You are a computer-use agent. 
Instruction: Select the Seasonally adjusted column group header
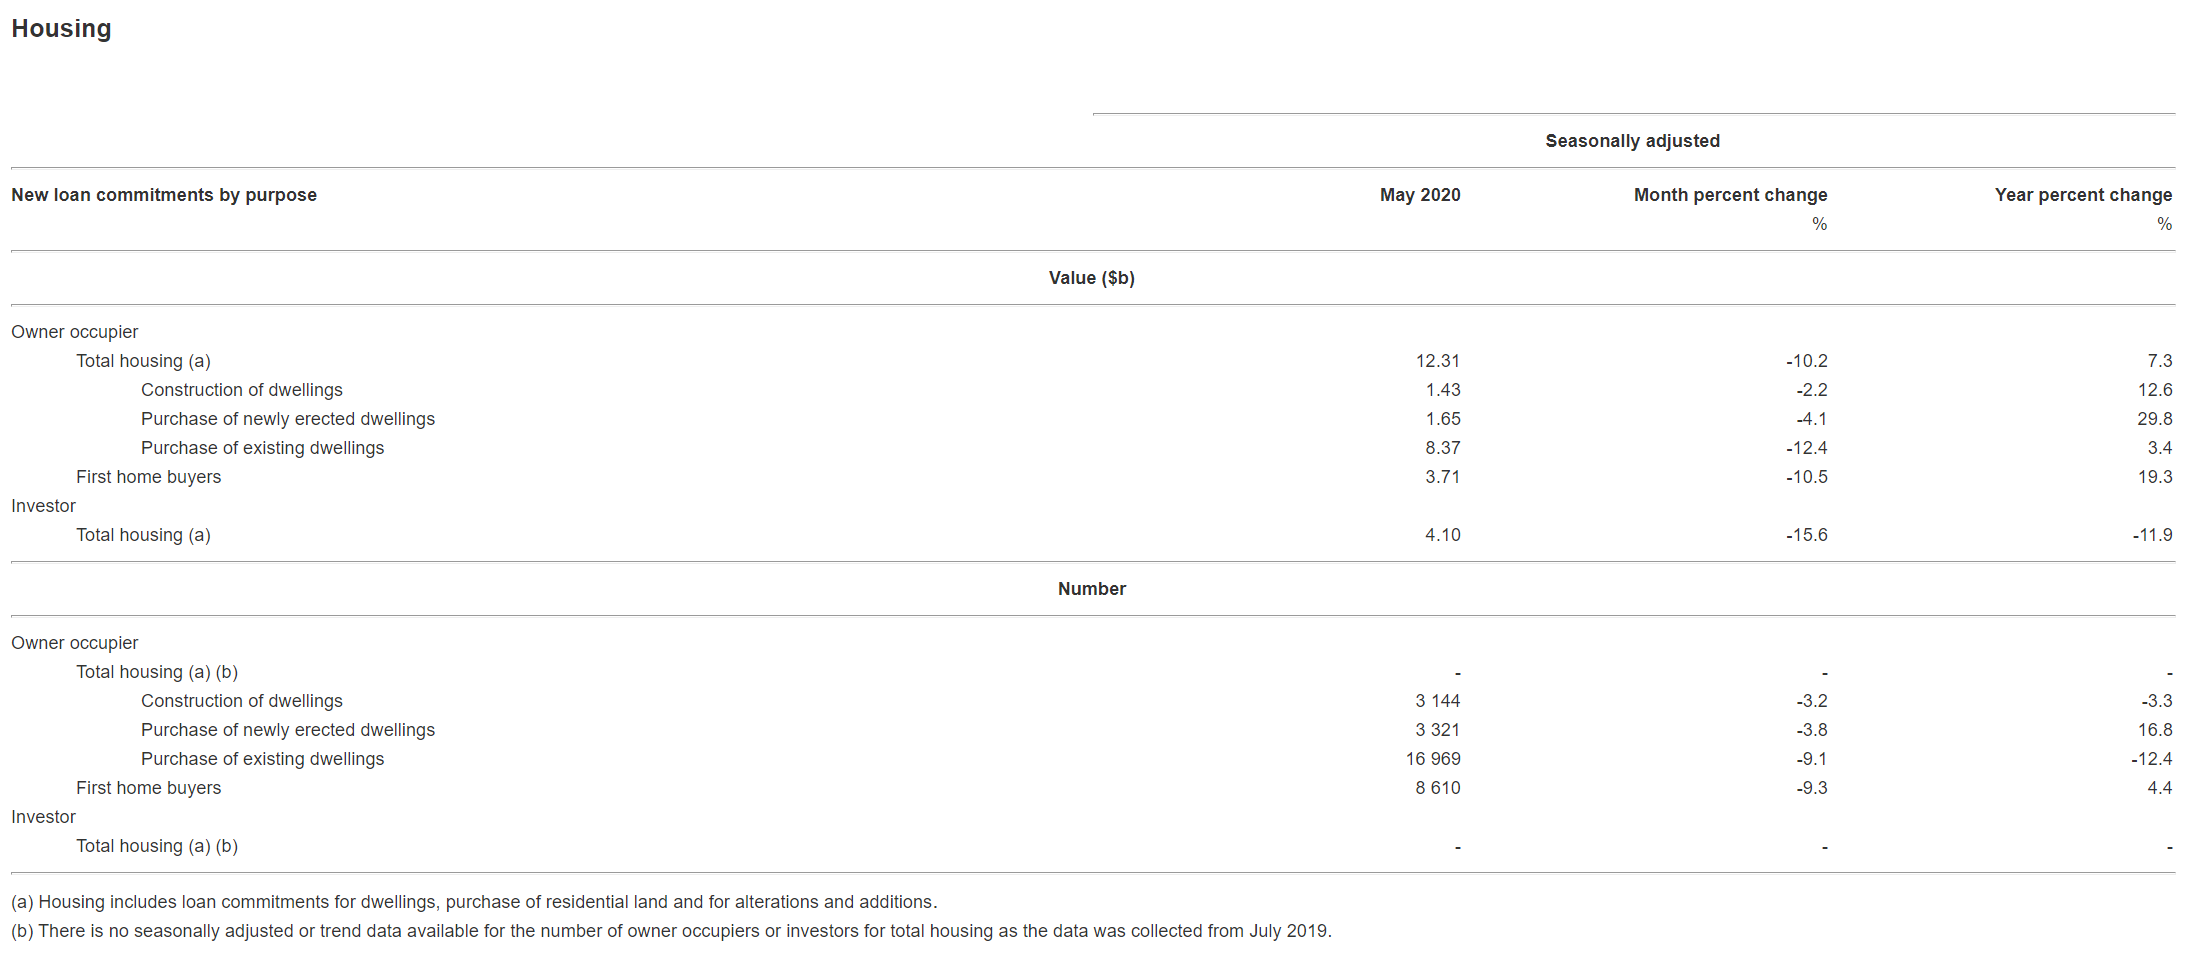[x=1632, y=141]
